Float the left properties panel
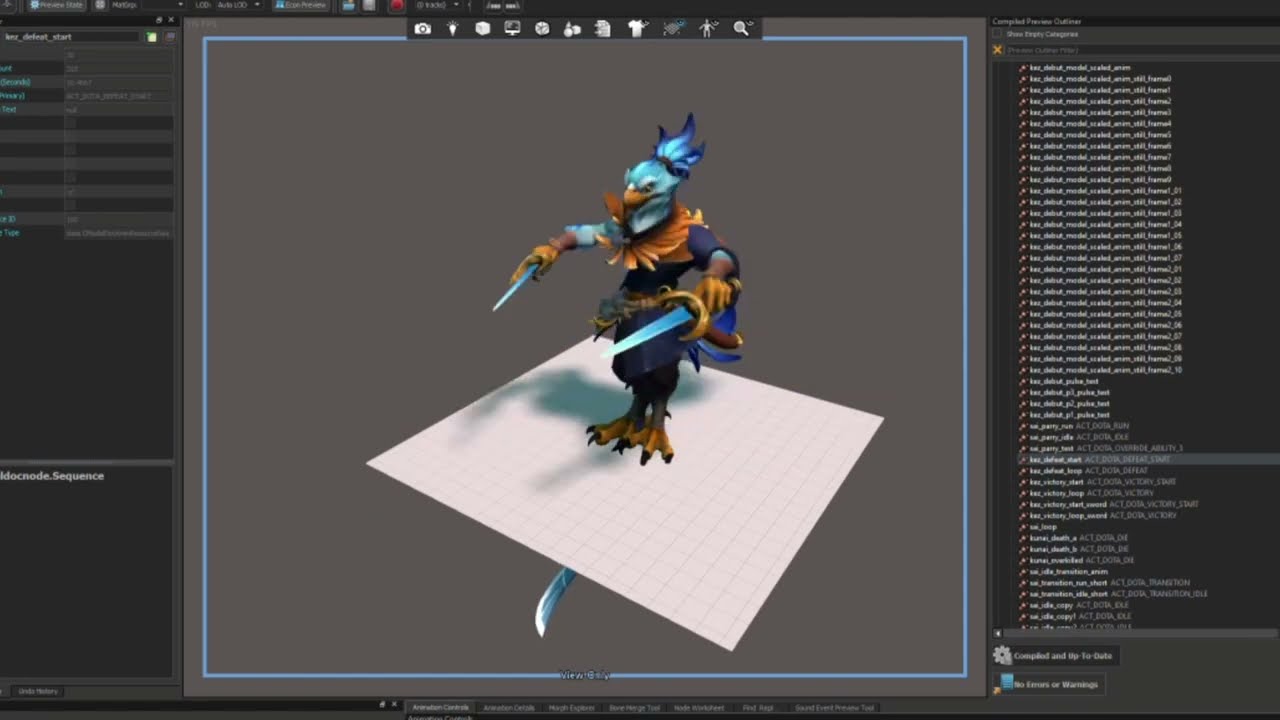Viewport: 1280px width, 720px height. [159, 20]
